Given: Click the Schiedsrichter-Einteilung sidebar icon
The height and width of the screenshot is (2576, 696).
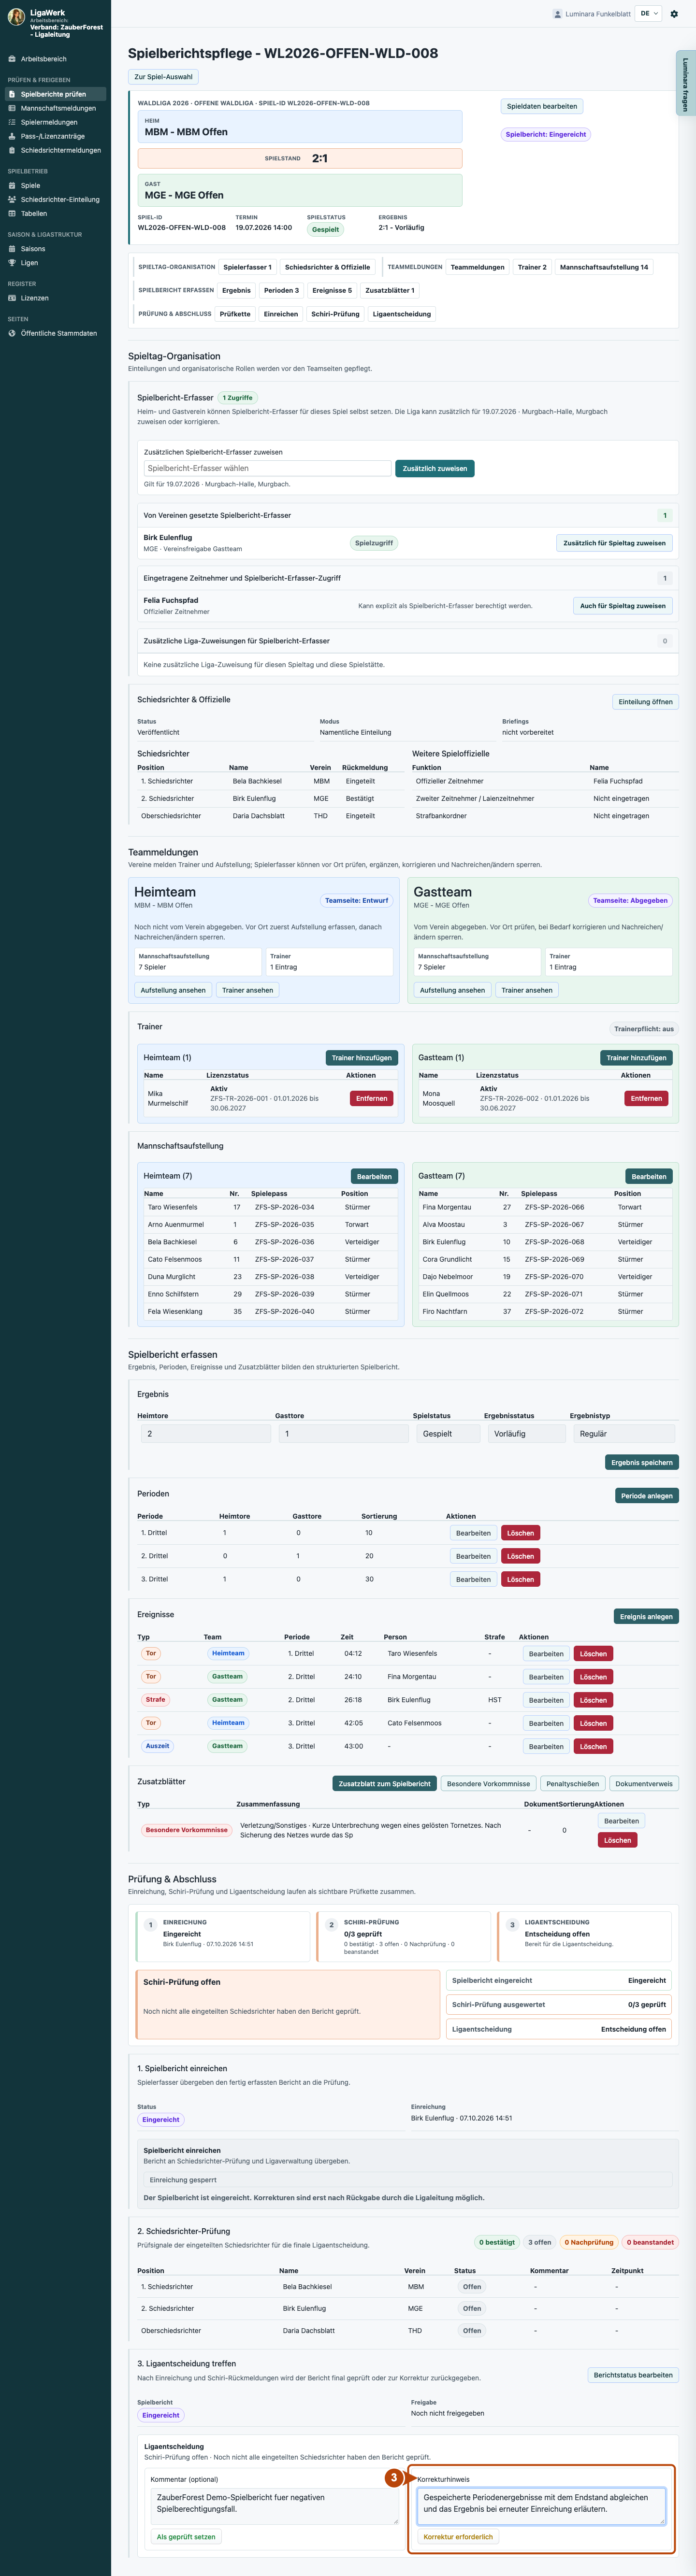Looking at the screenshot, I should [12, 199].
